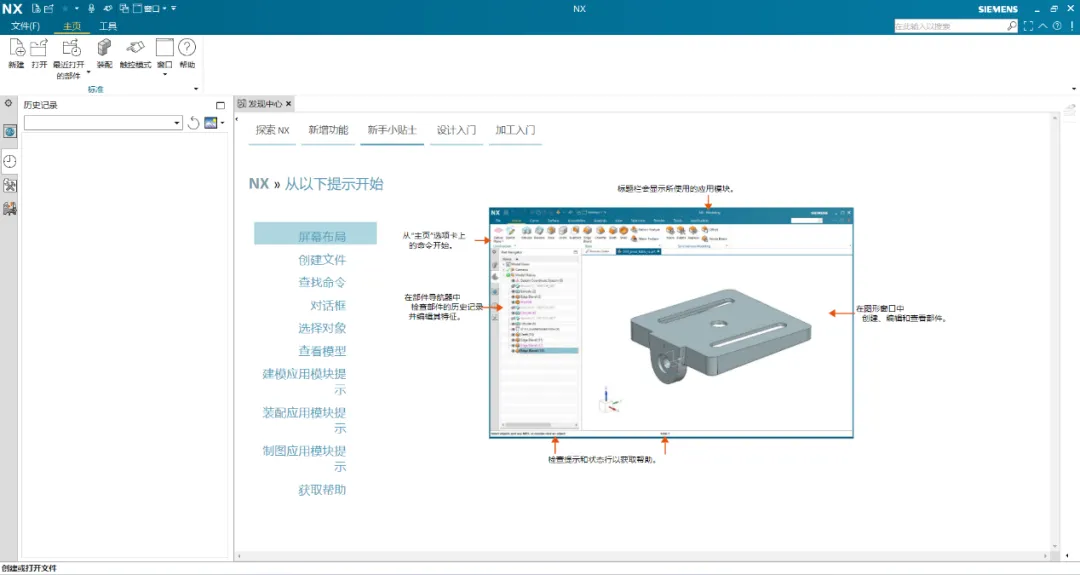This screenshot has width=1080, height=575.
Task: Click the help question mark icon near search
Action: tap(1057, 26)
